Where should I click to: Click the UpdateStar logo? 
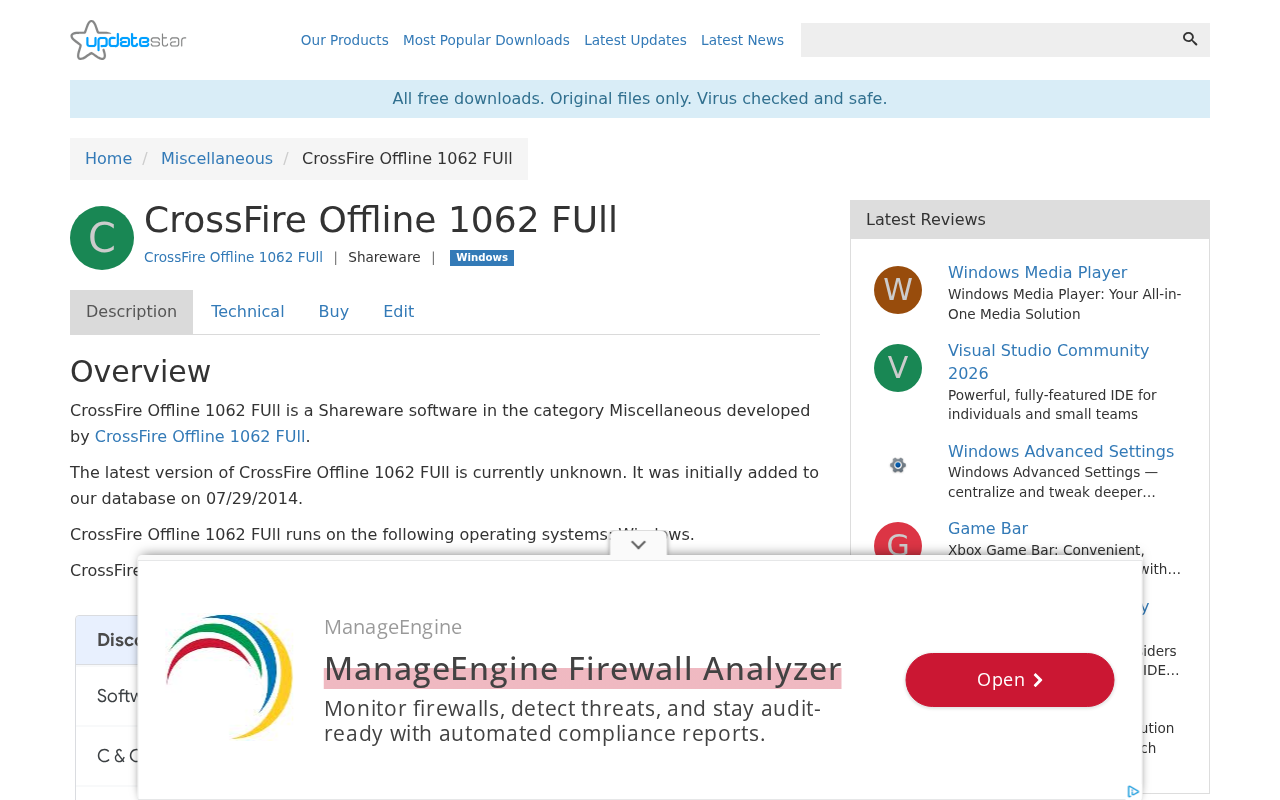pos(128,40)
